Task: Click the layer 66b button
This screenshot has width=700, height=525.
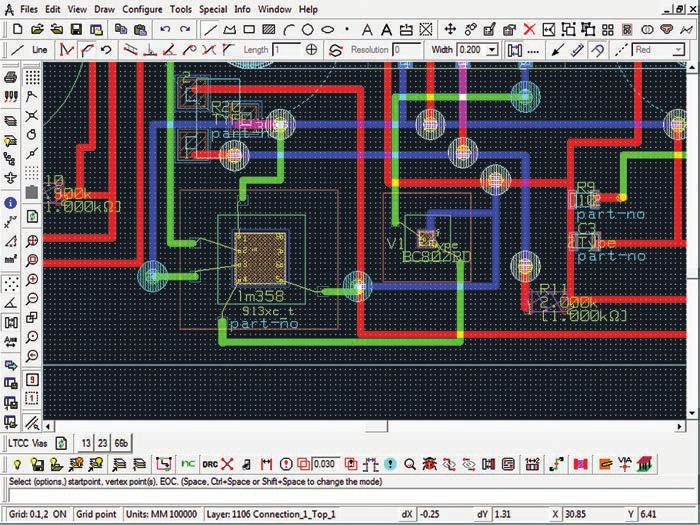Action: tap(121, 443)
